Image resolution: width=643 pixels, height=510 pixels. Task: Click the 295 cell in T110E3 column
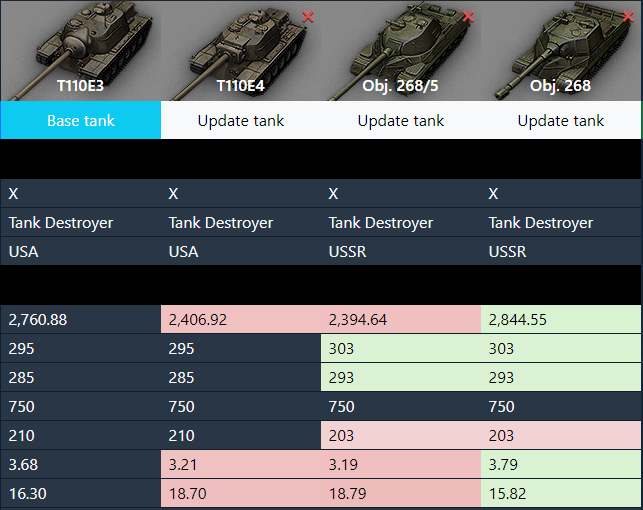click(x=81, y=348)
